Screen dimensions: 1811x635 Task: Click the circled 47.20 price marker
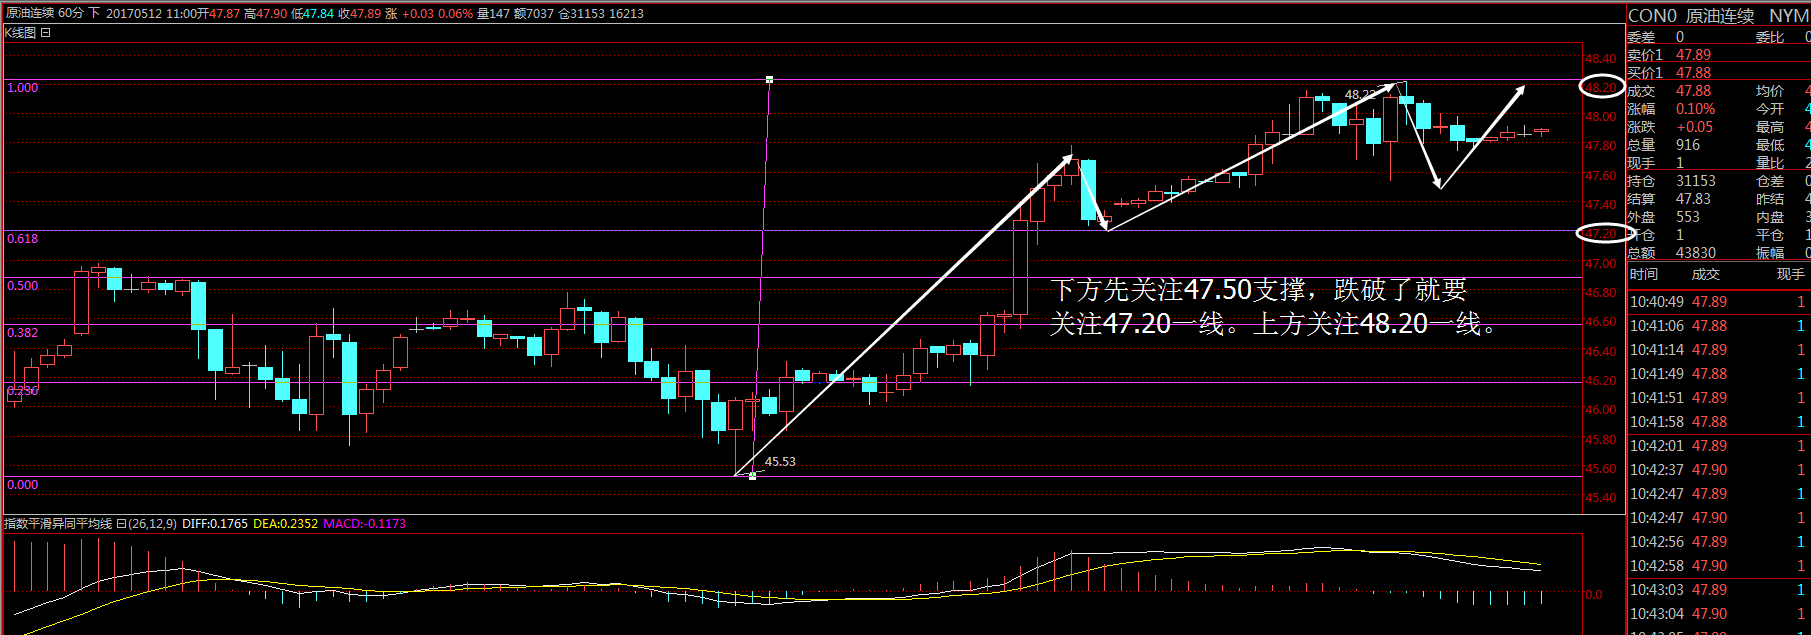[1601, 233]
